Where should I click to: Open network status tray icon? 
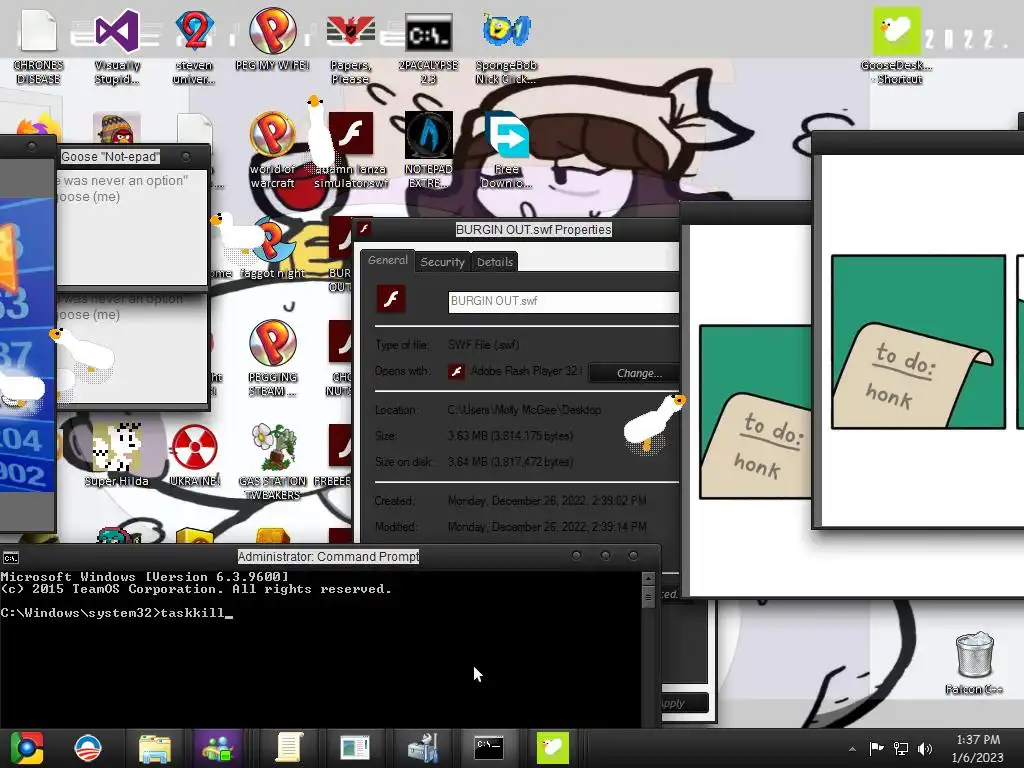(x=901, y=749)
